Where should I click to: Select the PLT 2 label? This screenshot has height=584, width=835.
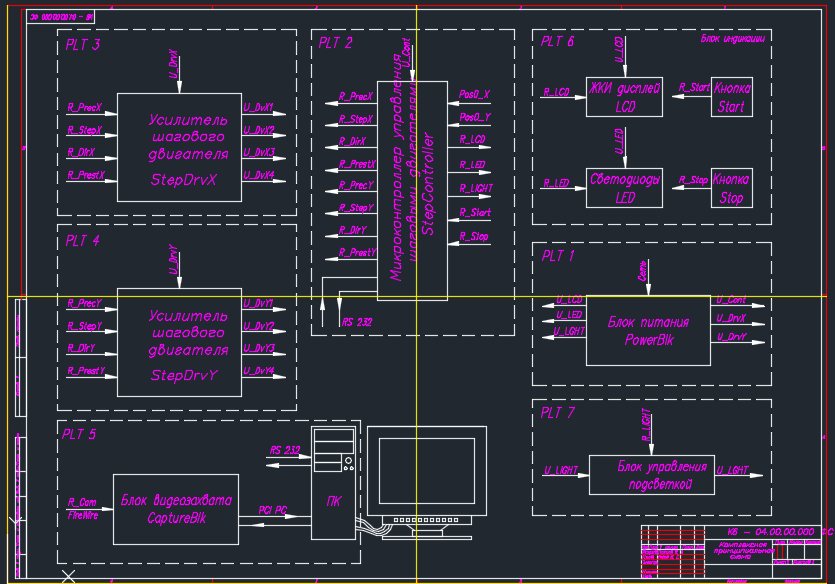(335, 43)
